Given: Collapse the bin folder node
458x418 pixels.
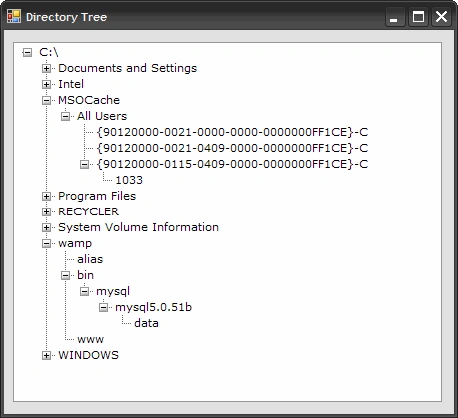Looking at the screenshot, I should pyautogui.click(x=65, y=275).
